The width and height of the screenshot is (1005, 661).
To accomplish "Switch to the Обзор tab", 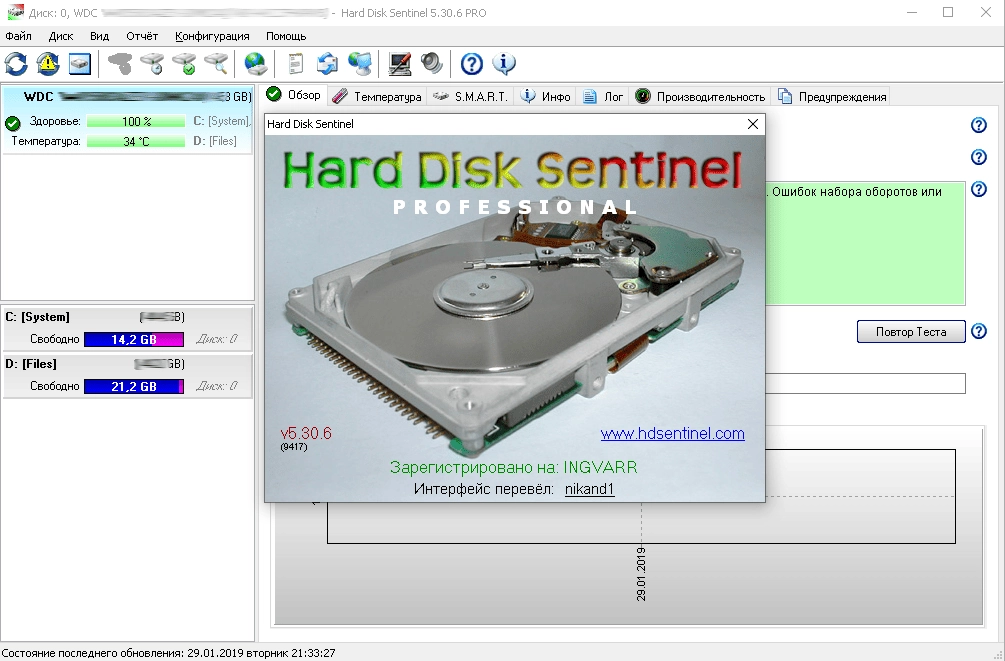I will click(294, 95).
